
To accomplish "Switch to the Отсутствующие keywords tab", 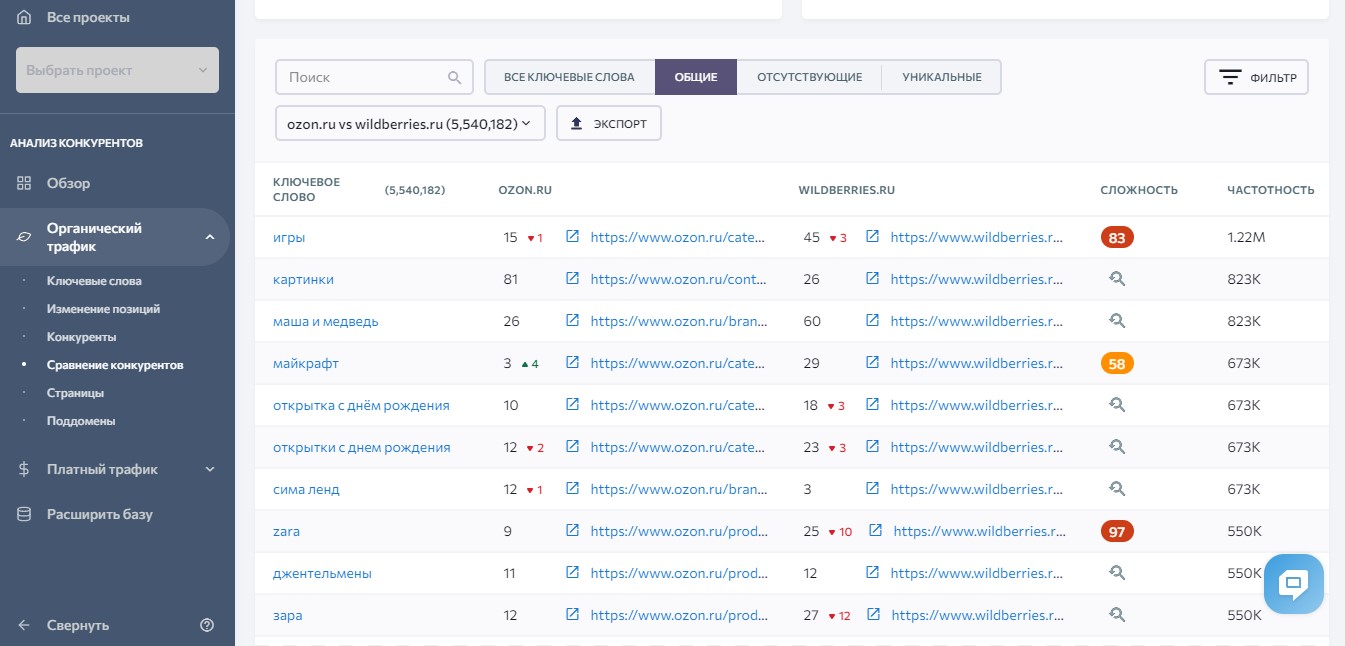I will click(809, 77).
